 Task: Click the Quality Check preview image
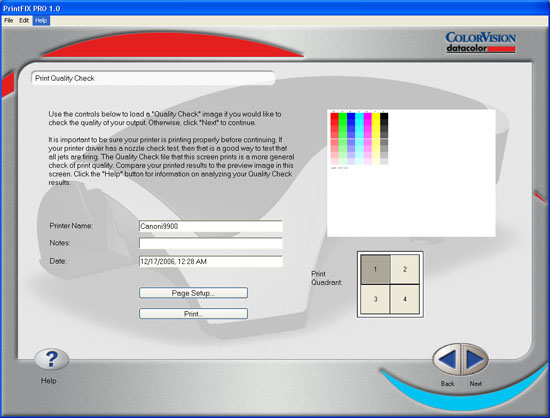coord(411,173)
